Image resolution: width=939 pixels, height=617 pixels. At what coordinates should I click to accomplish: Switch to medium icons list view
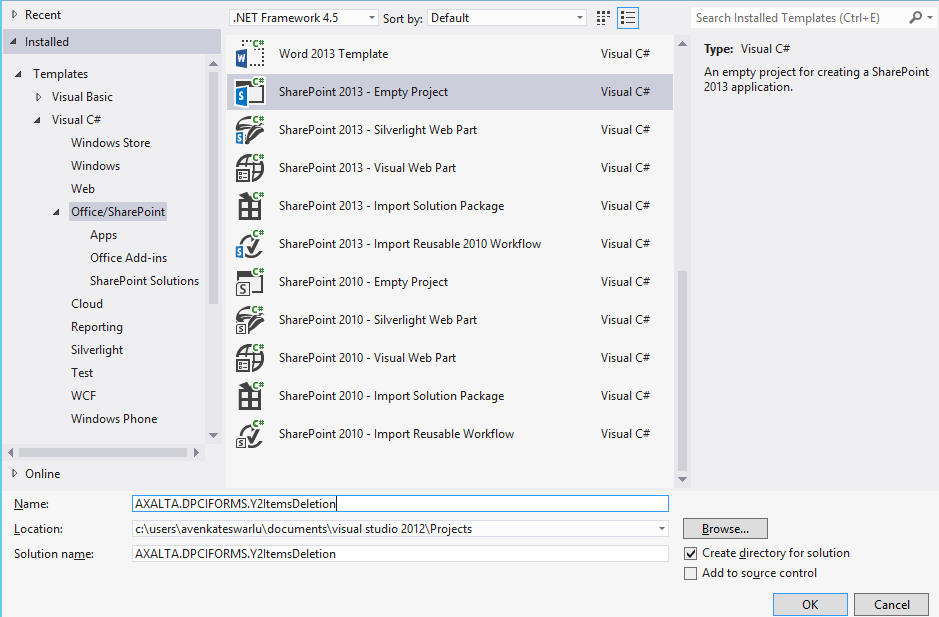[628, 18]
